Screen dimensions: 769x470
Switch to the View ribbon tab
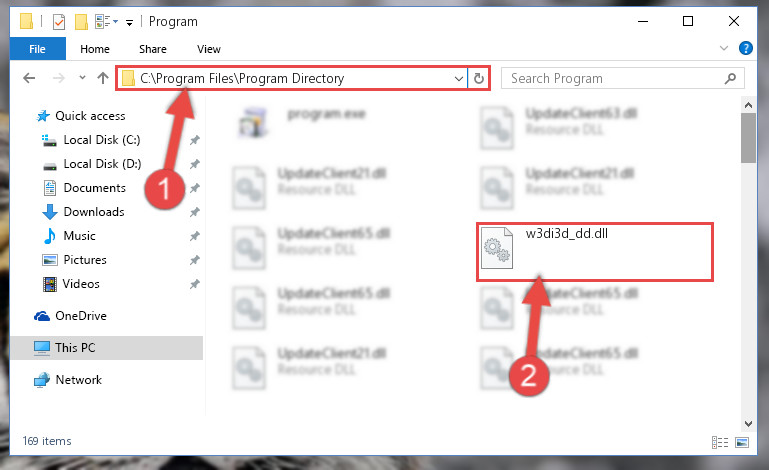point(208,49)
